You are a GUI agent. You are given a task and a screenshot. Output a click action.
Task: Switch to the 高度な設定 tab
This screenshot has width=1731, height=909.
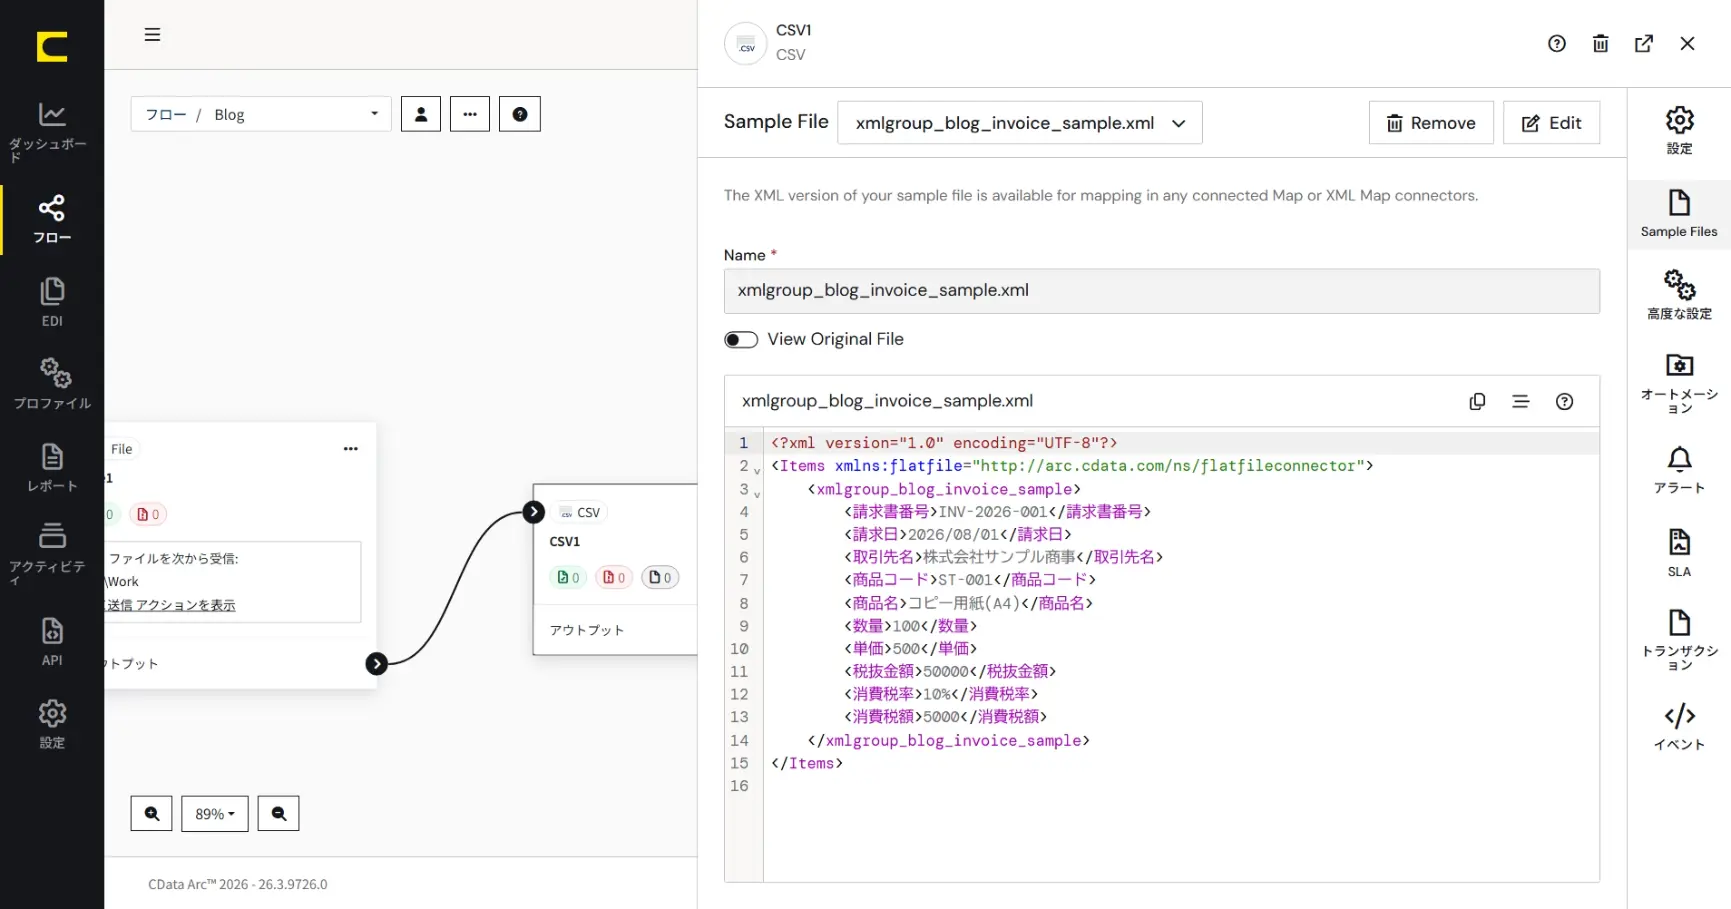[x=1679, y=295]
